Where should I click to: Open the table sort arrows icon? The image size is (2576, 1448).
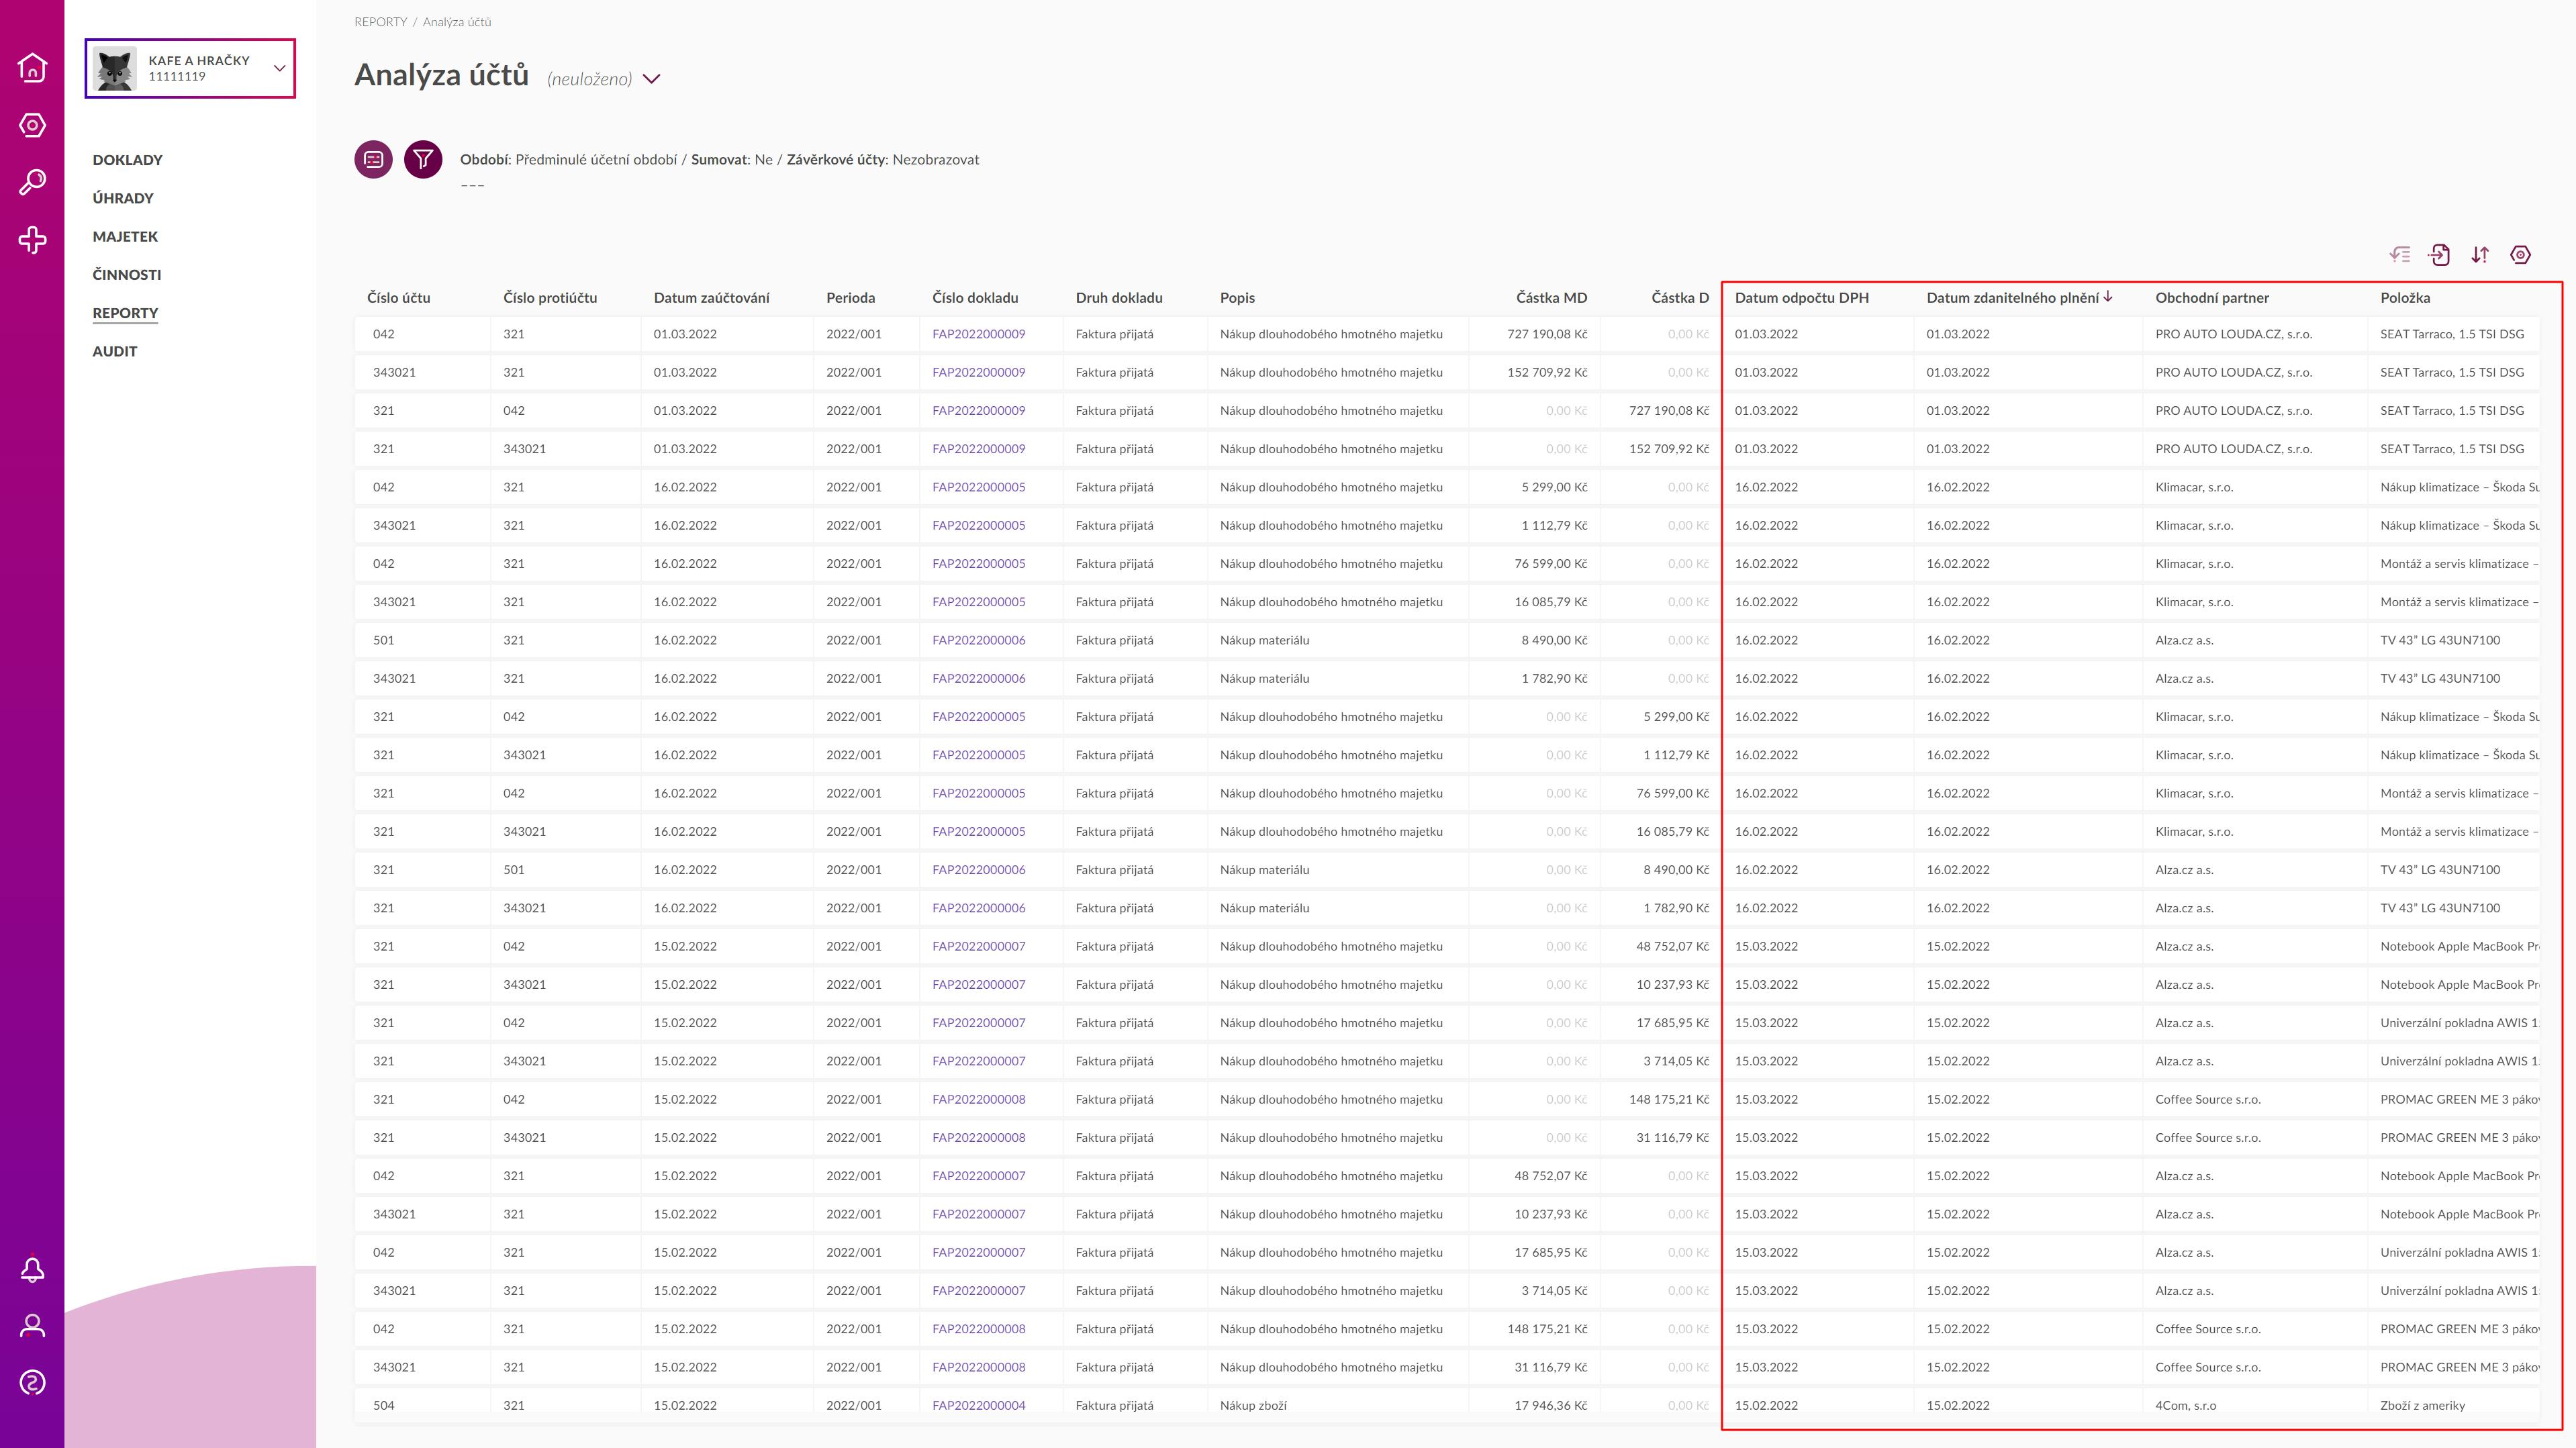point(2480,255)
